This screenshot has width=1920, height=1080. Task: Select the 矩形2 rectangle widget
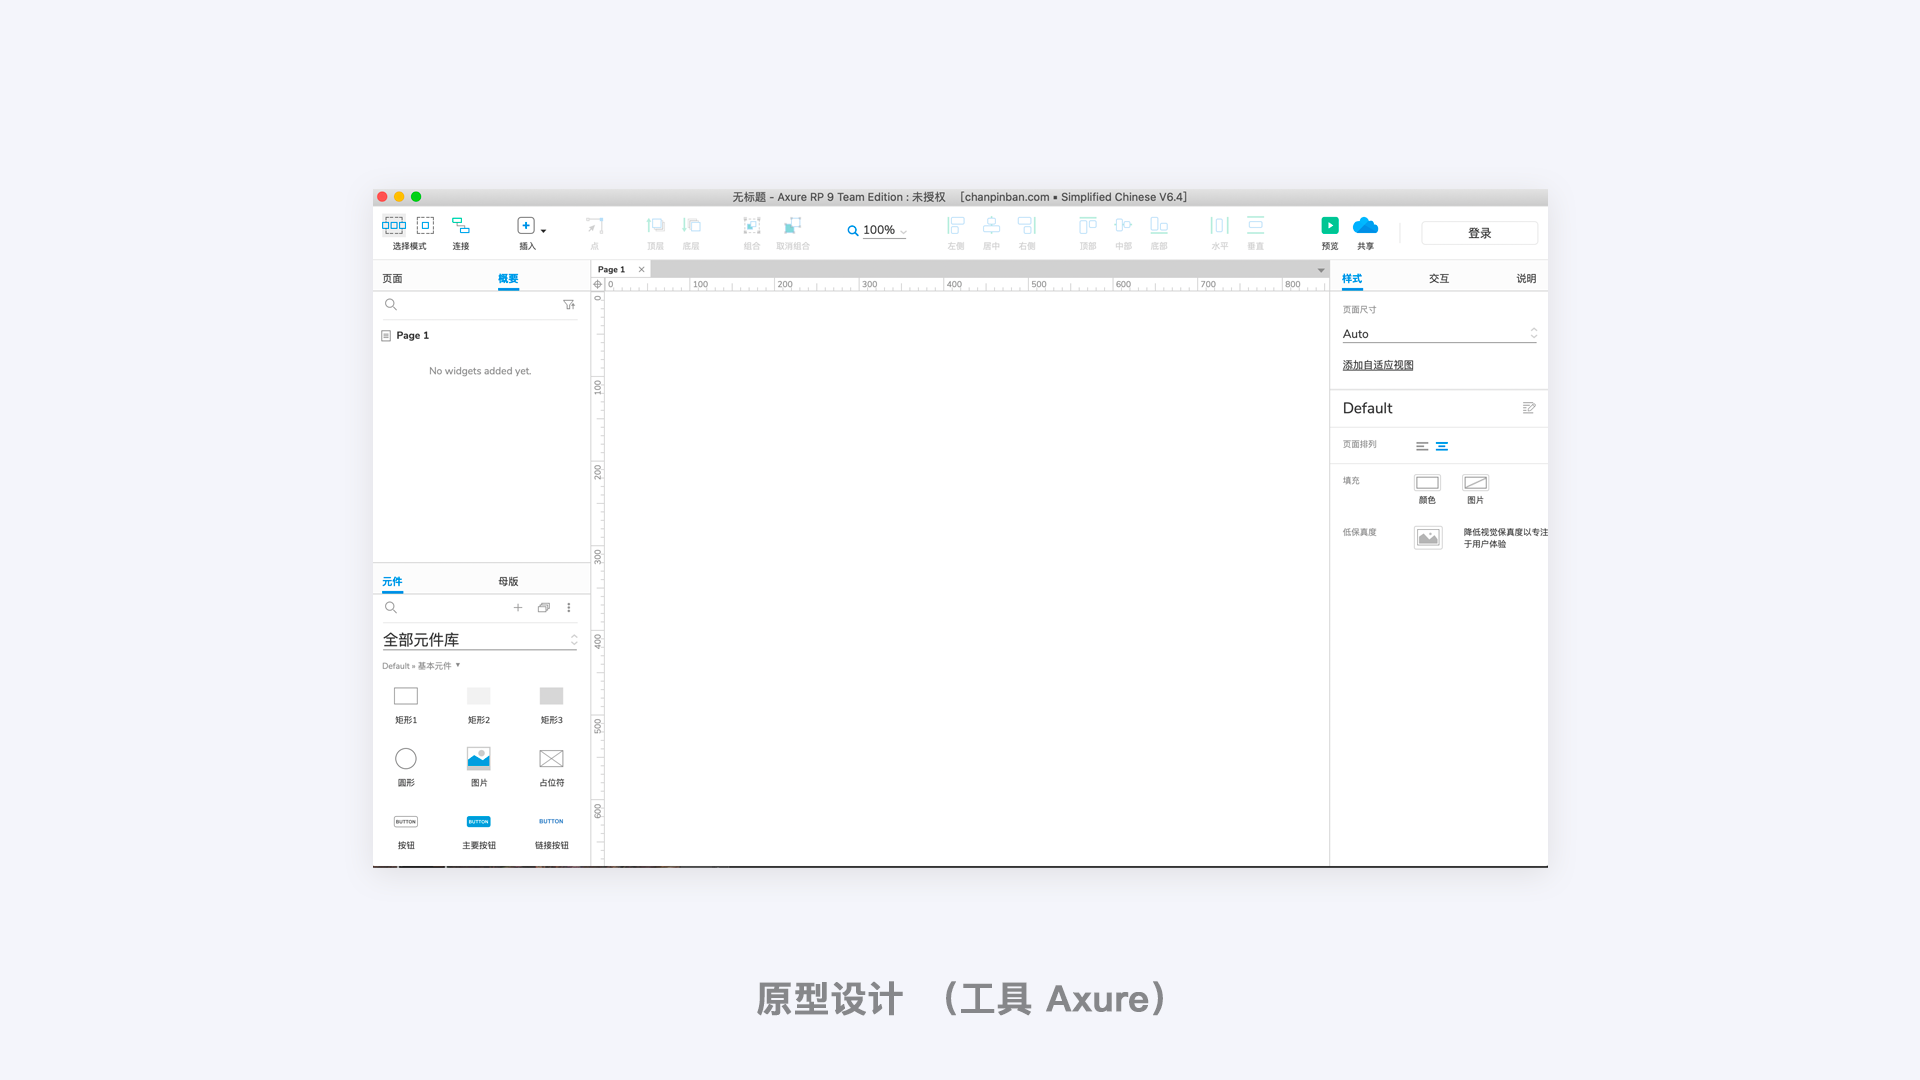click(x=479, y=705)
